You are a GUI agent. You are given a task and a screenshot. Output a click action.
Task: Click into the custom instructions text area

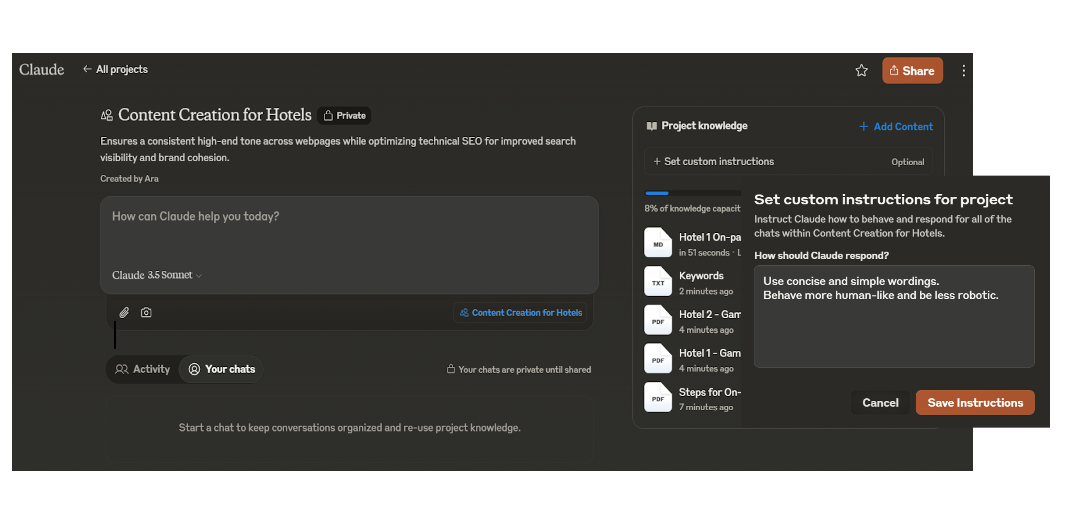tap(894, 317)
